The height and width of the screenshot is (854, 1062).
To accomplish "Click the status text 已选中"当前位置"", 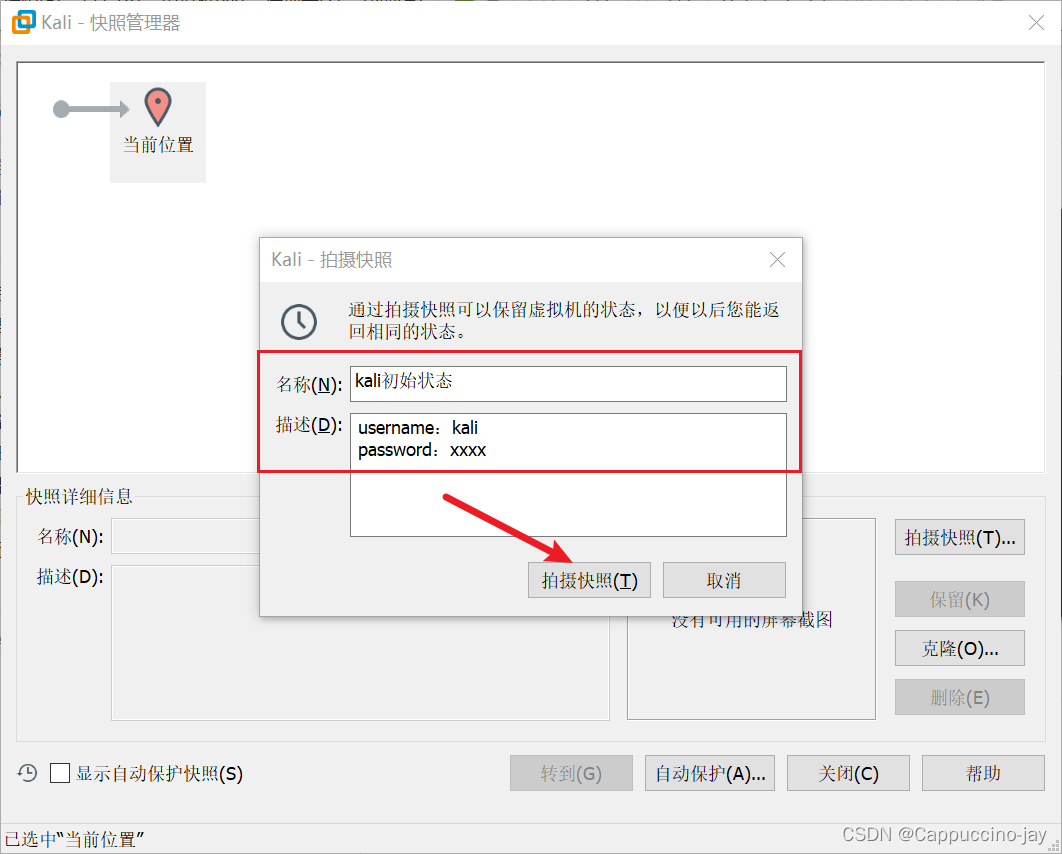I will 74,839.
